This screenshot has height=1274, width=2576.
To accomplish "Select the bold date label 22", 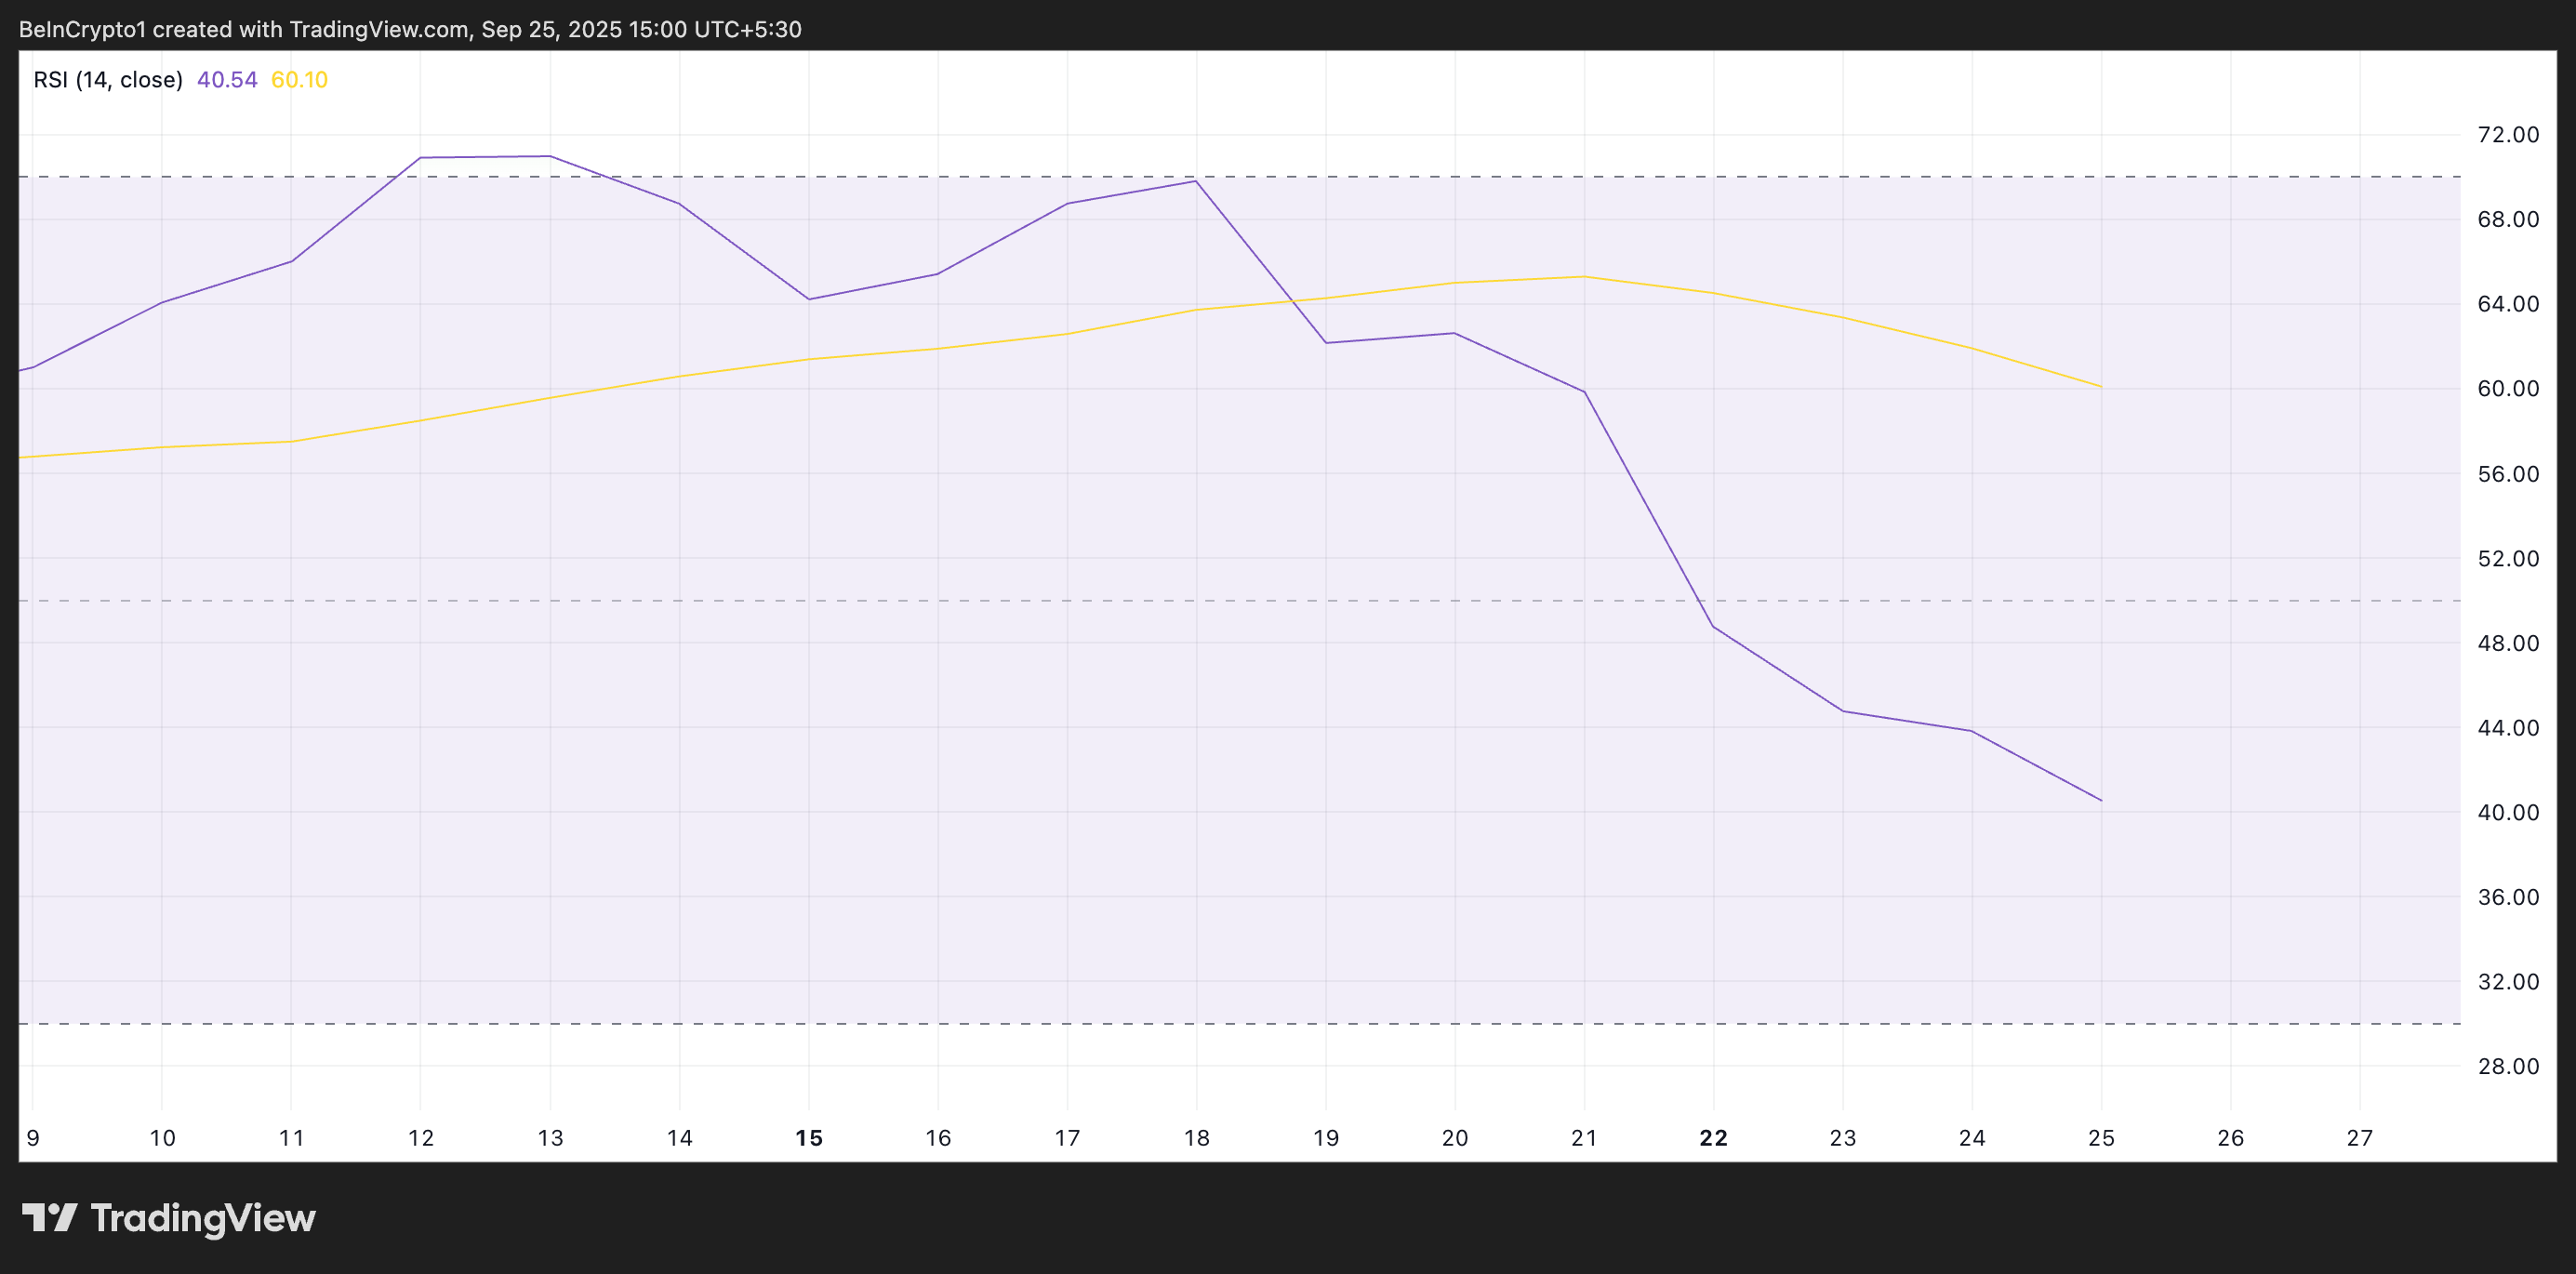I will [x=1712, y=1138].
